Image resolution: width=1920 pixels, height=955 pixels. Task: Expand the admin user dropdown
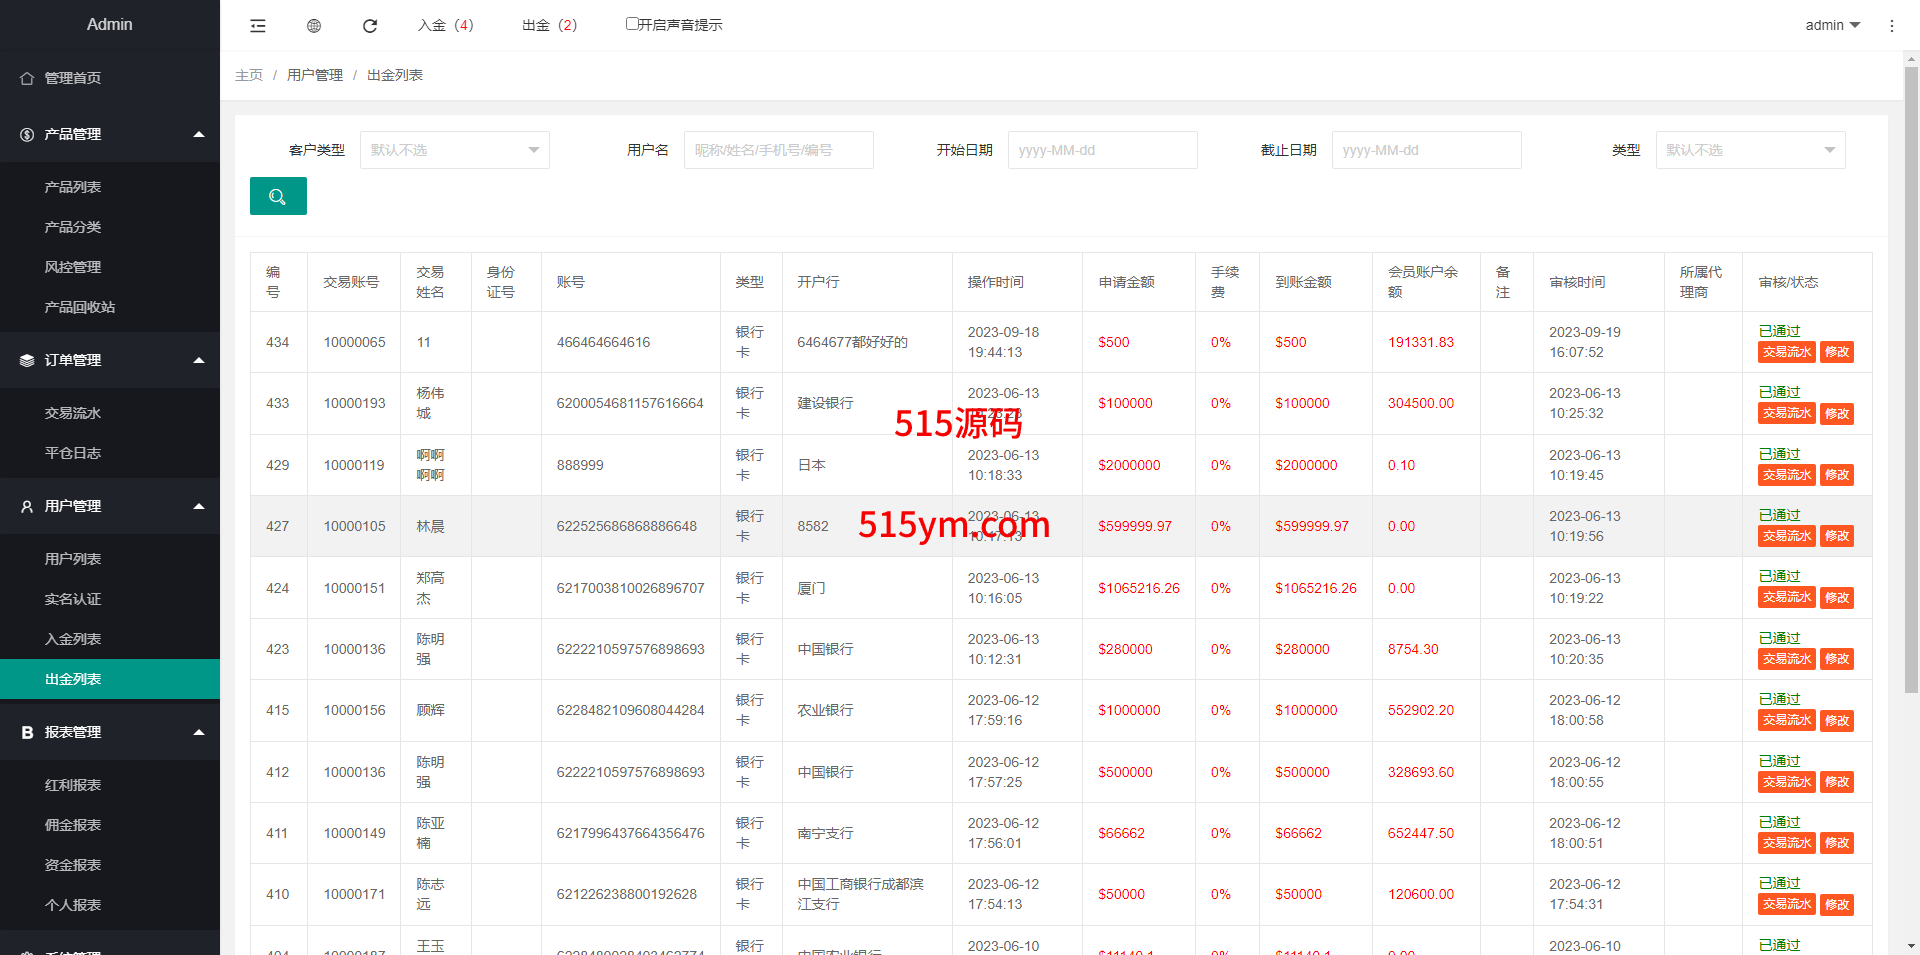pyautogui.click(x=1832, y=25)
